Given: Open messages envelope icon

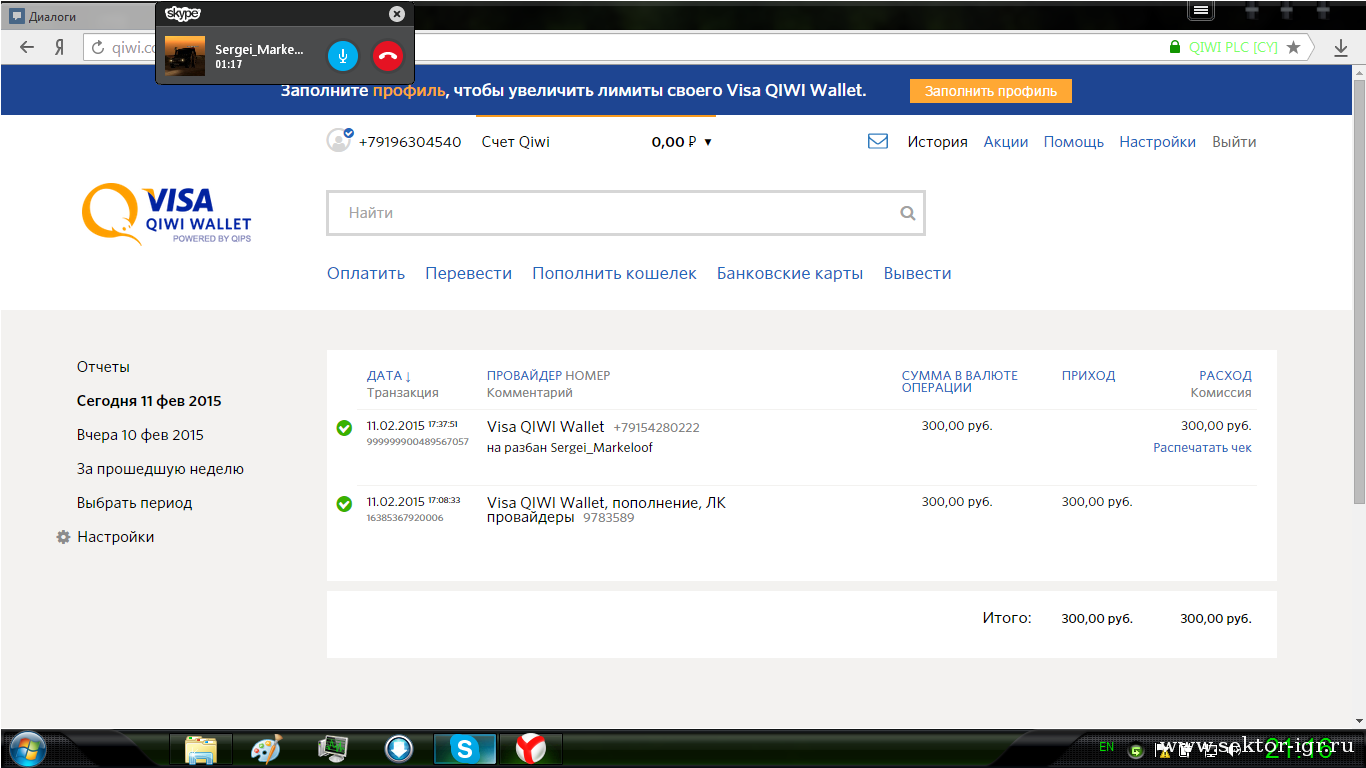Looking at the screenshot, I should click(878, 142).
